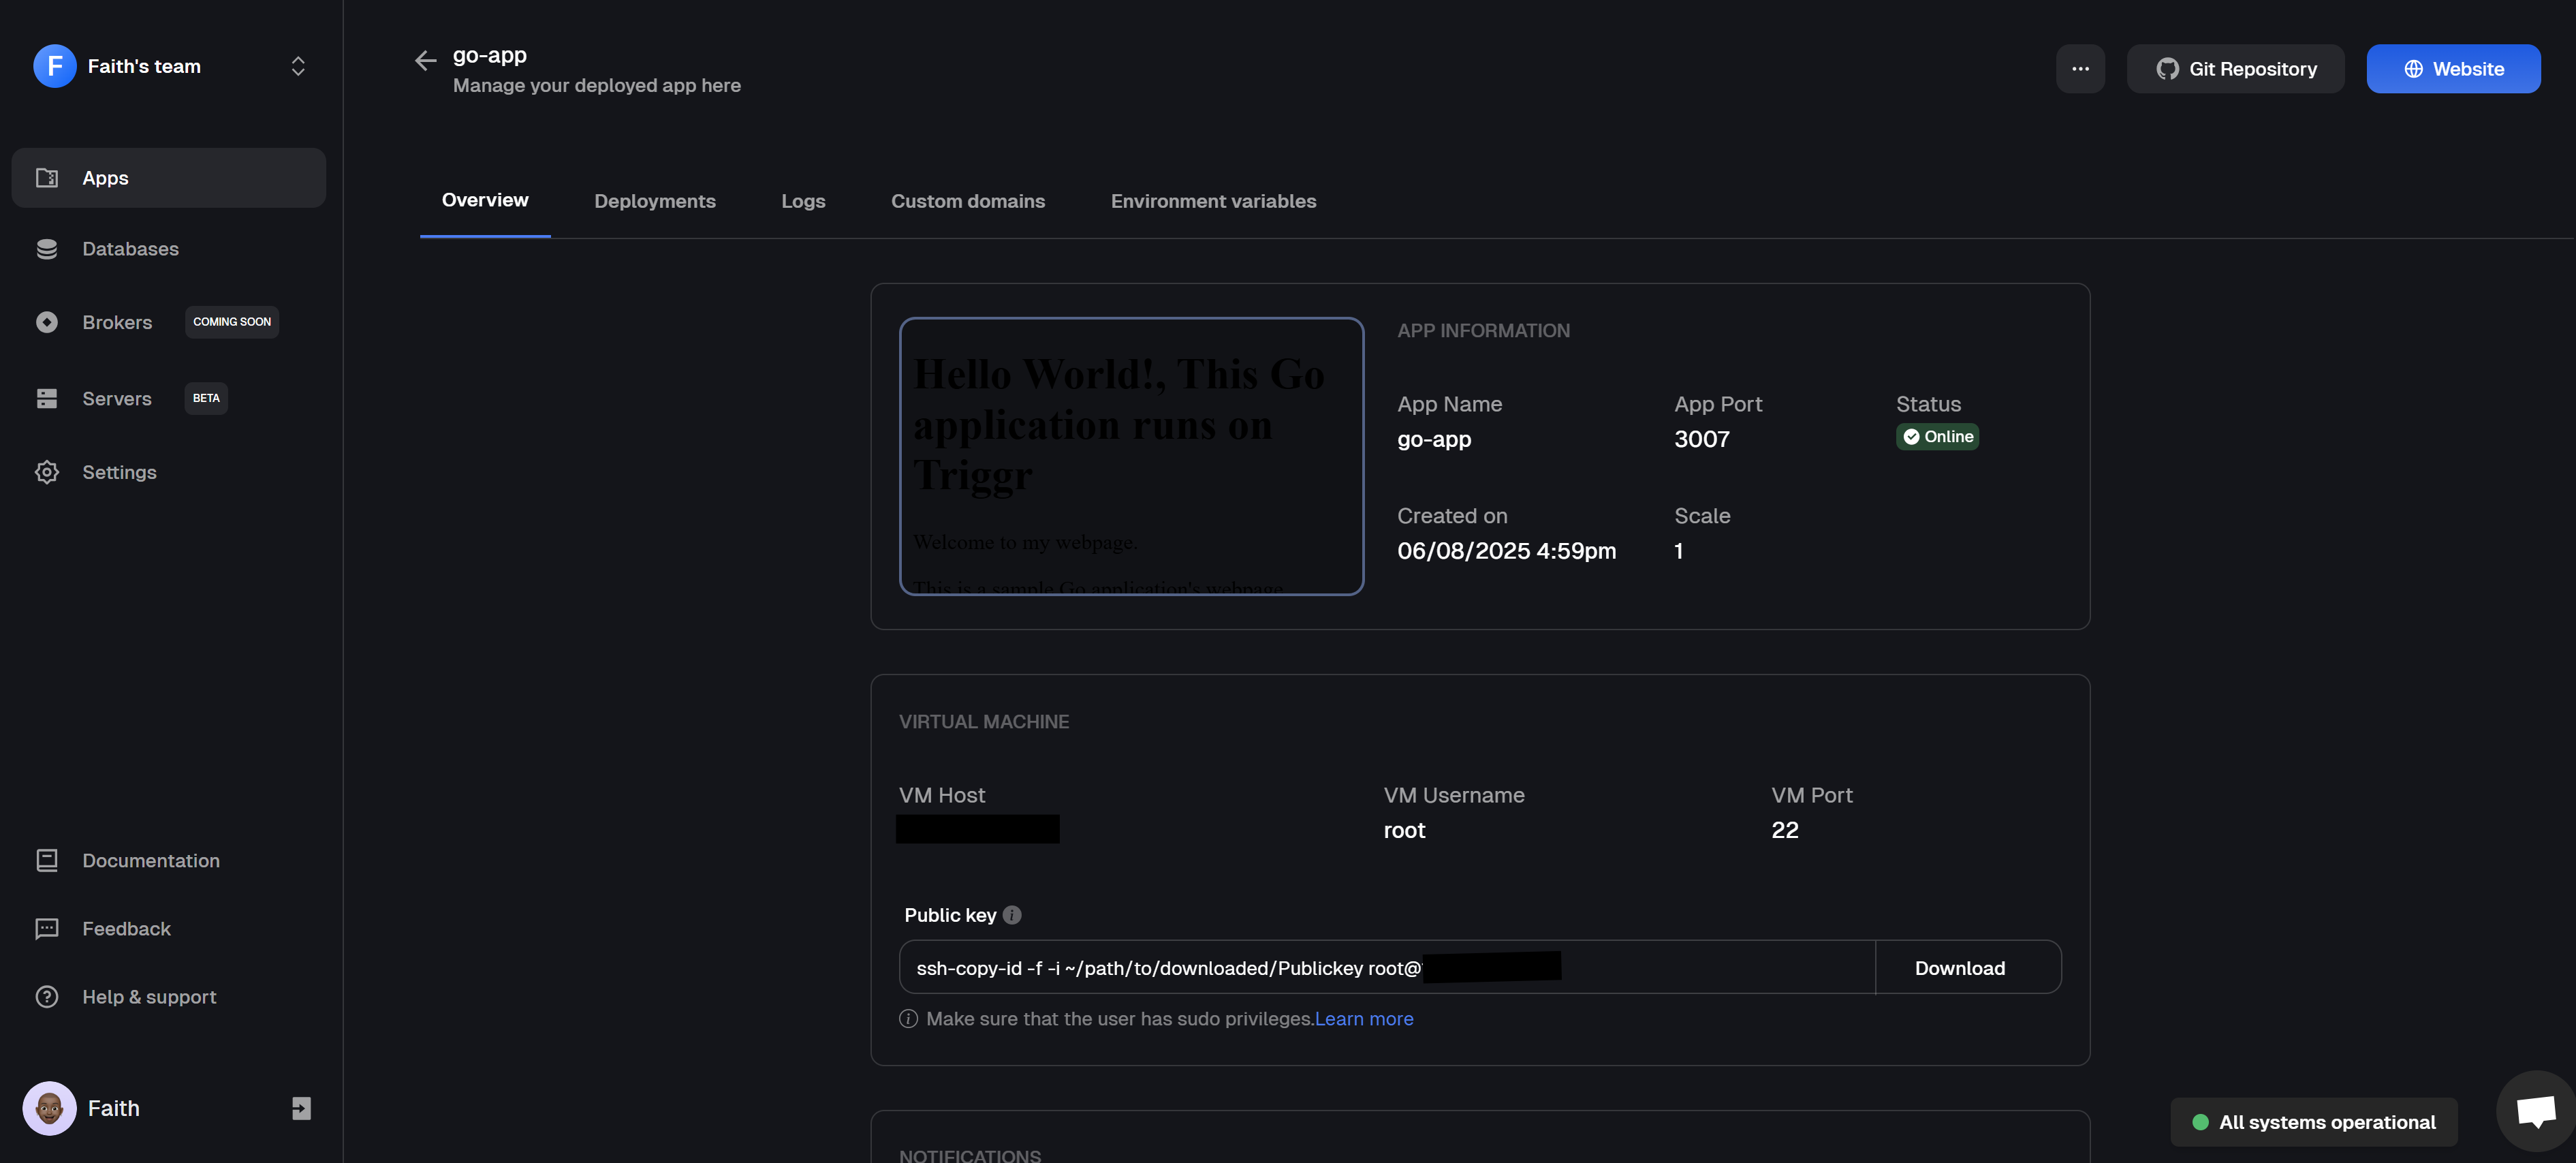Click the back arrow beside go-app
This screenshot has width=2576, height=1163.
pos(425,61)
